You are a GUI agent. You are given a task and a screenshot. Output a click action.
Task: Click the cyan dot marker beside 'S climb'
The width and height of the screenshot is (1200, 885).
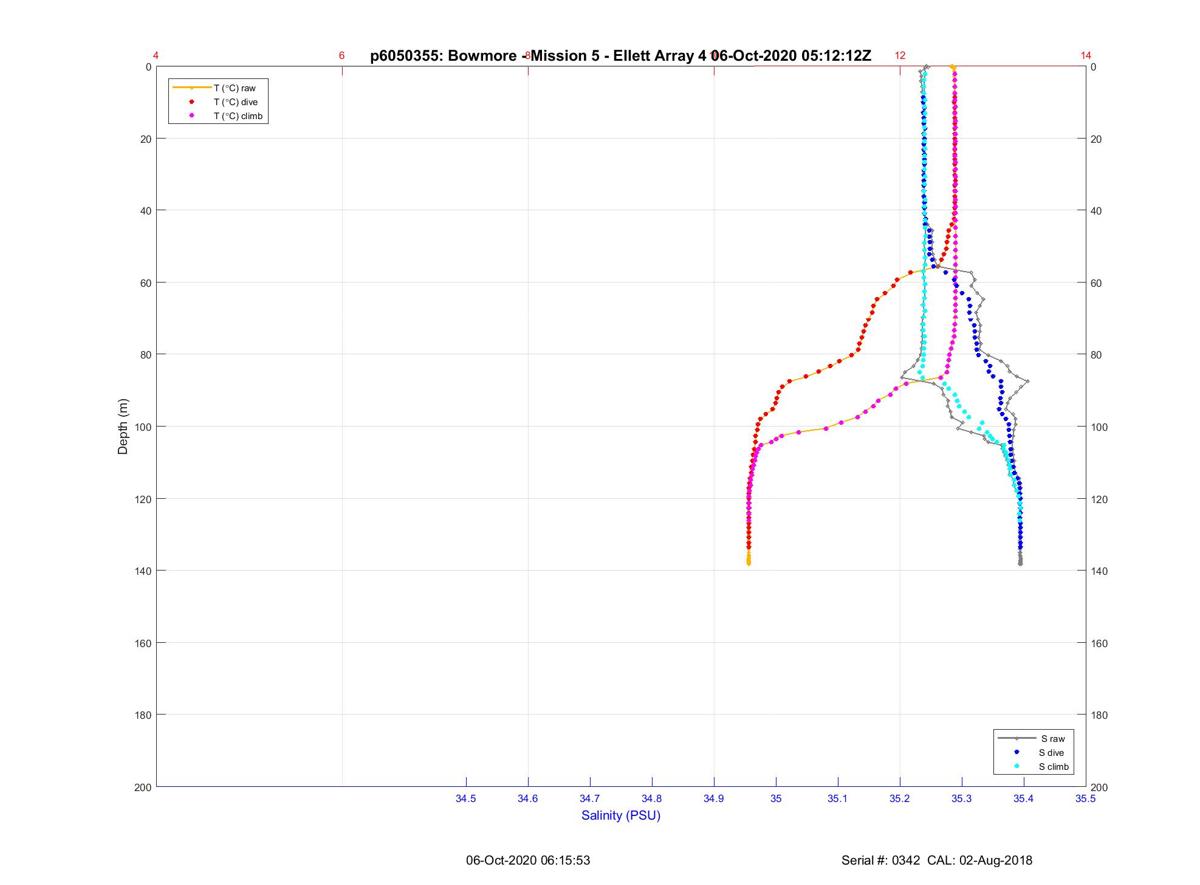tap(1017, 766)
